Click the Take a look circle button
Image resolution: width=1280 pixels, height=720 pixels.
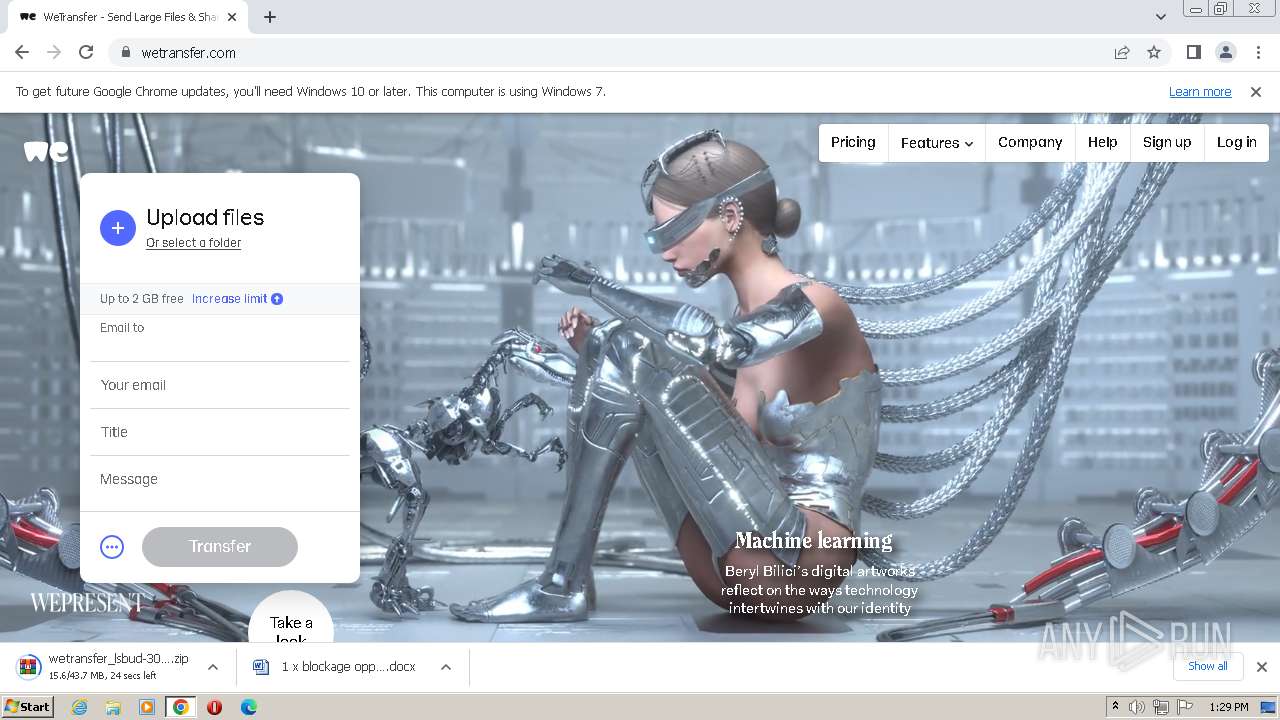[291, 618]
